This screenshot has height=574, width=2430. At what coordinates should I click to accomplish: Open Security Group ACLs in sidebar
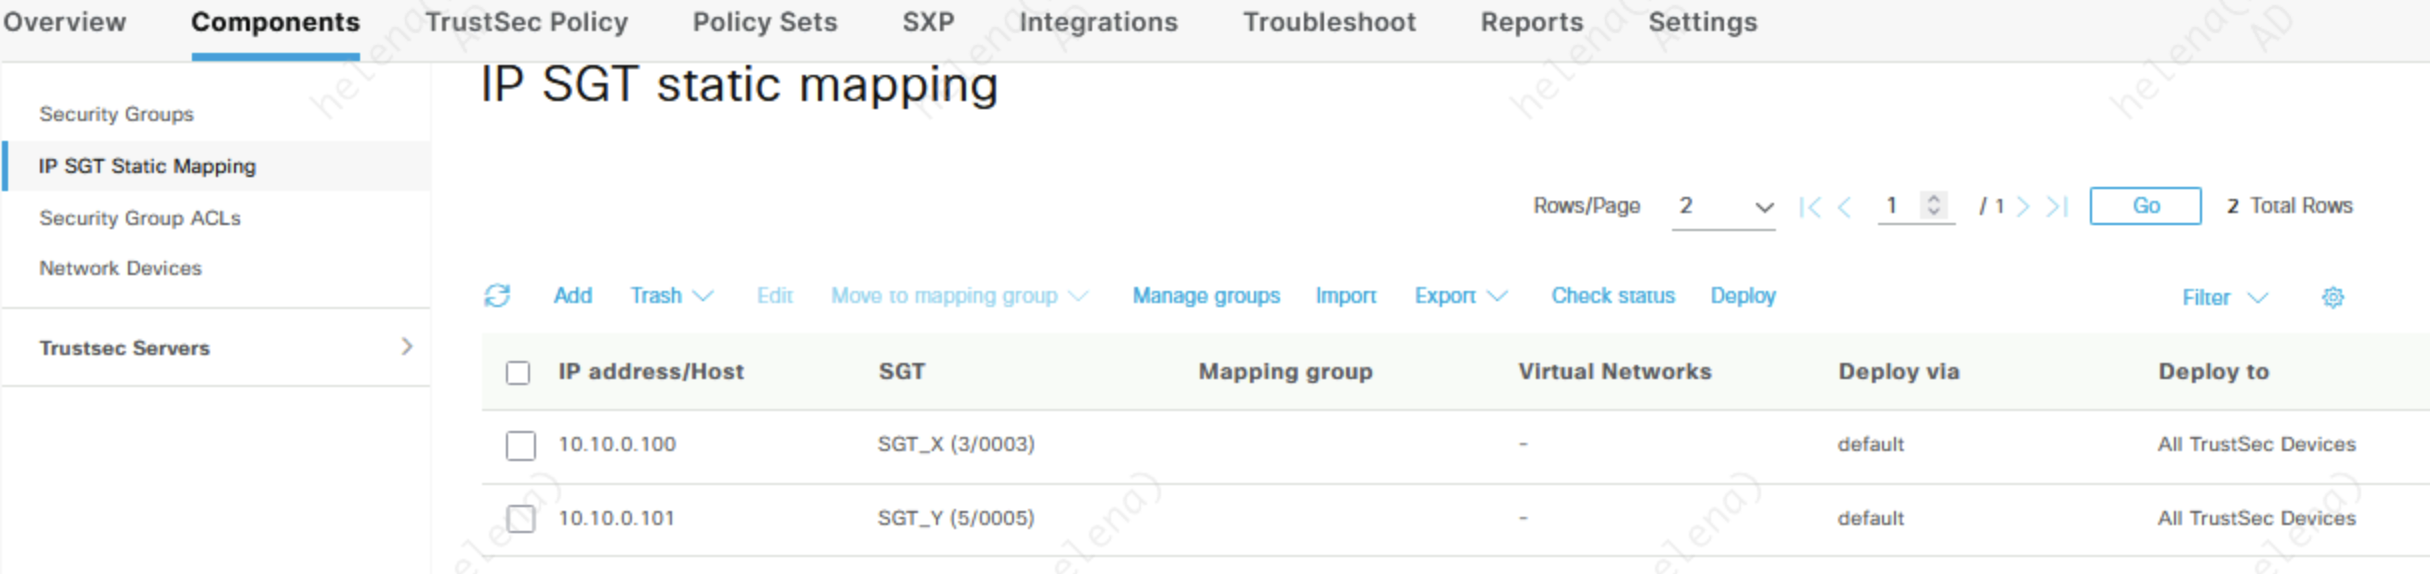pos(140,218)
